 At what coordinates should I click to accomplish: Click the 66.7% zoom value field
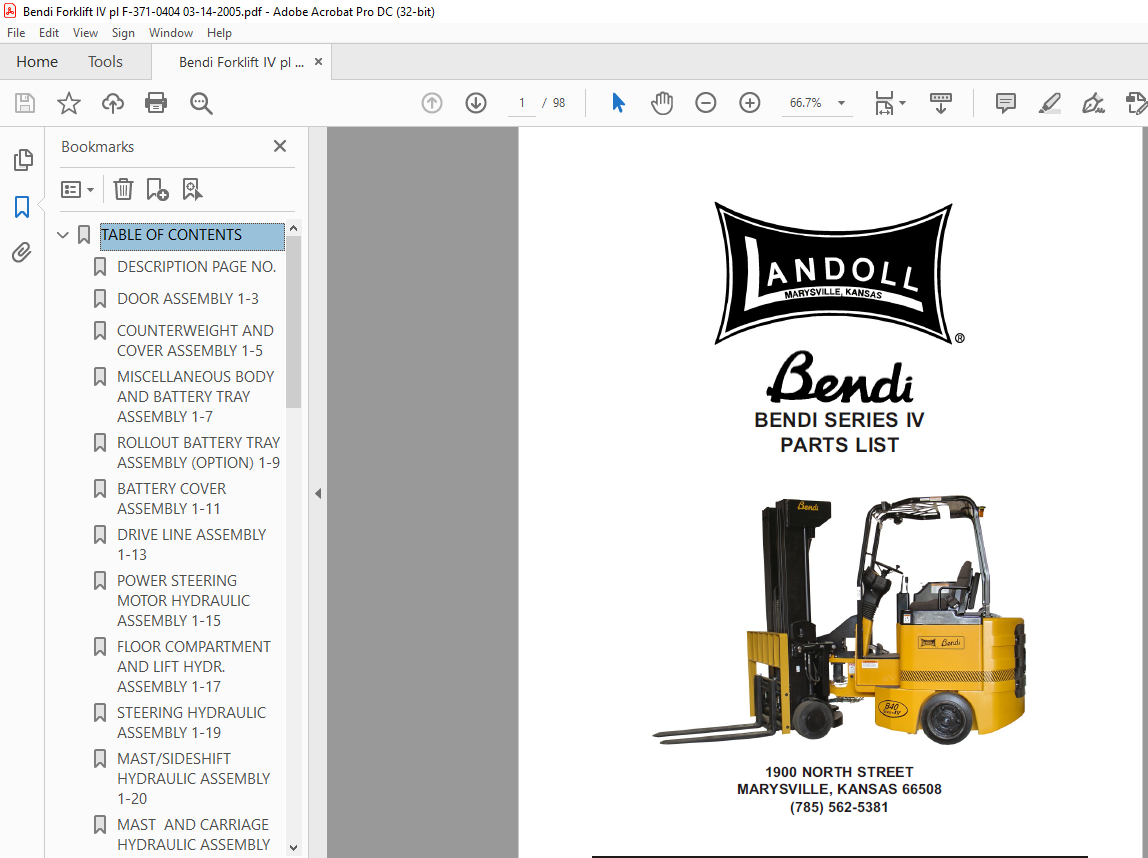click(x=805, y=103)
